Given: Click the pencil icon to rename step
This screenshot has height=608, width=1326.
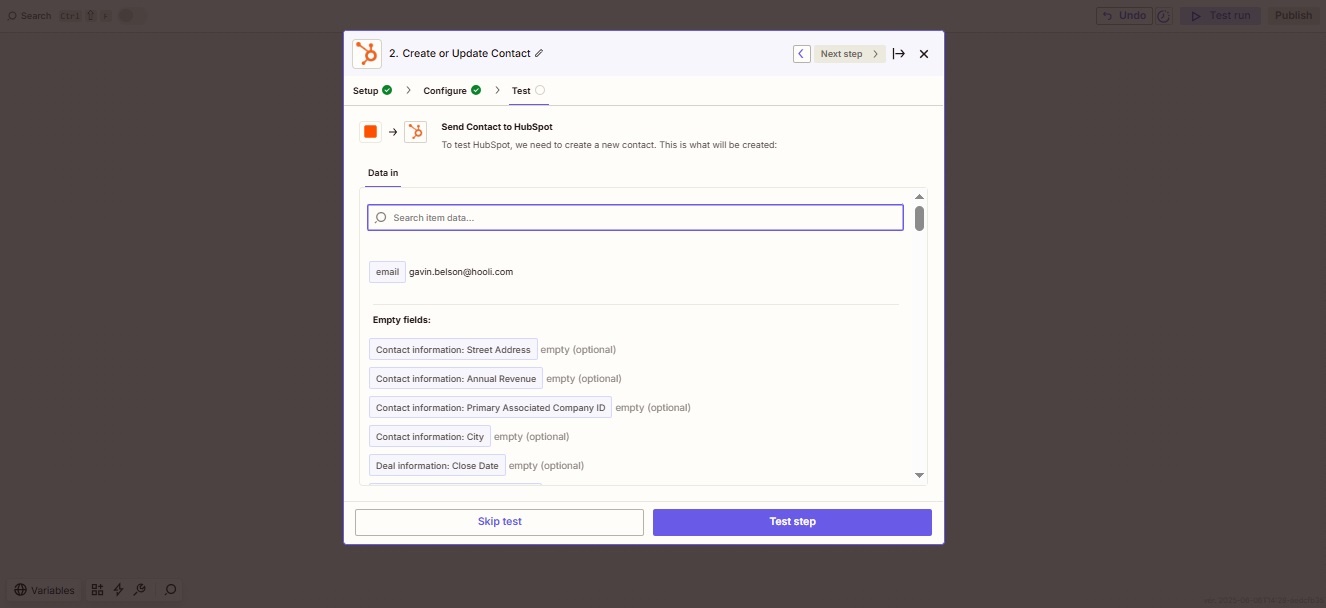Looking at the screenshot, I should [539, 53].
